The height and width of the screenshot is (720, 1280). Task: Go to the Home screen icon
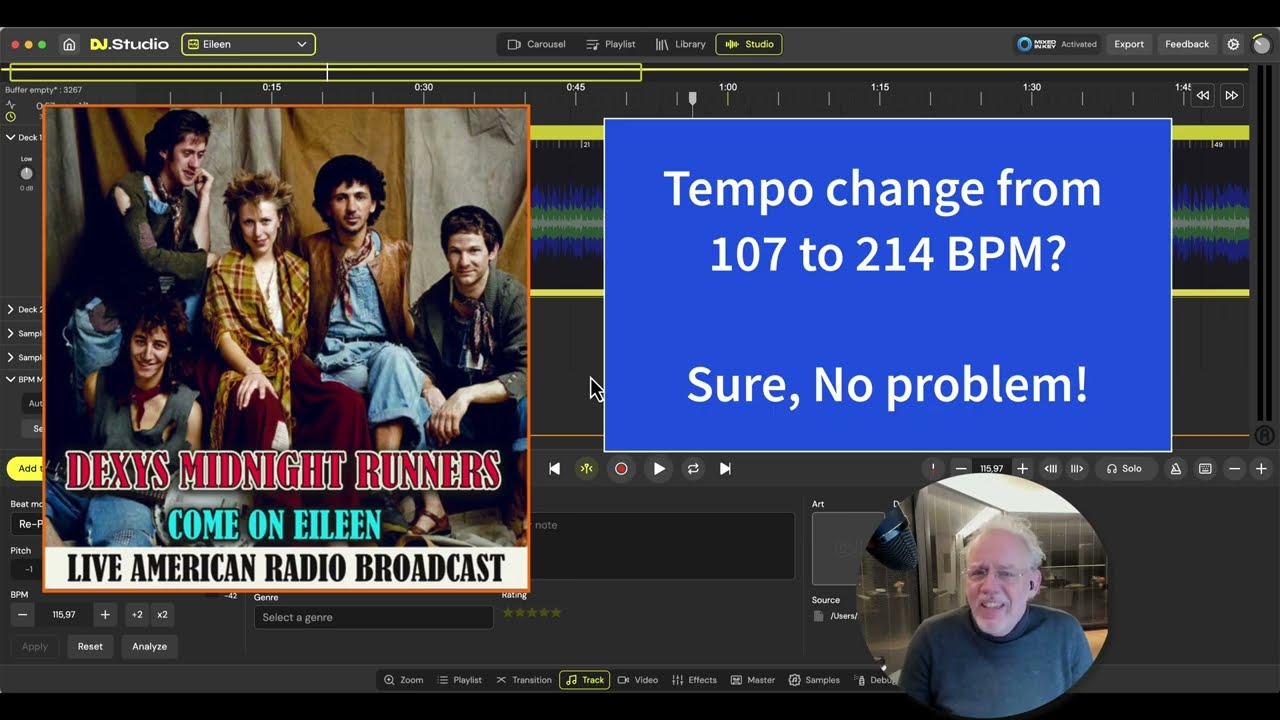click(x=69, y=44)
